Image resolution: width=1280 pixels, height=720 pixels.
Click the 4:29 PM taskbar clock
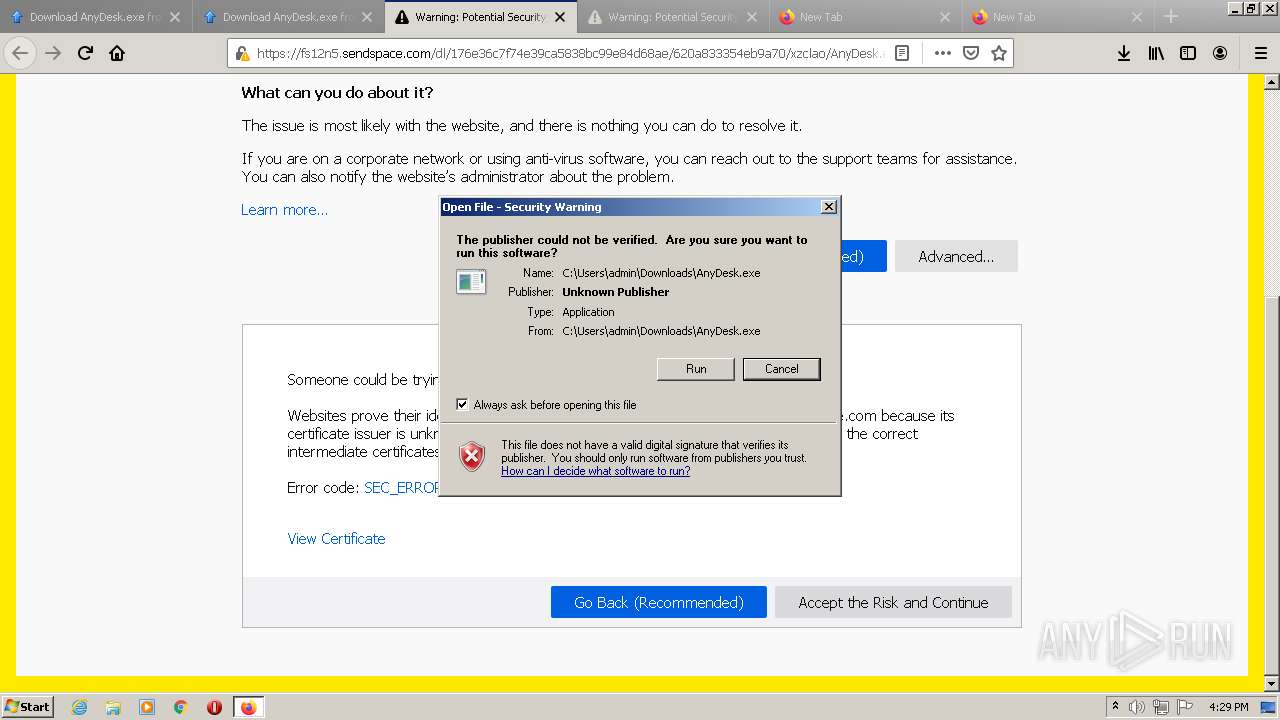point(1228,707)
